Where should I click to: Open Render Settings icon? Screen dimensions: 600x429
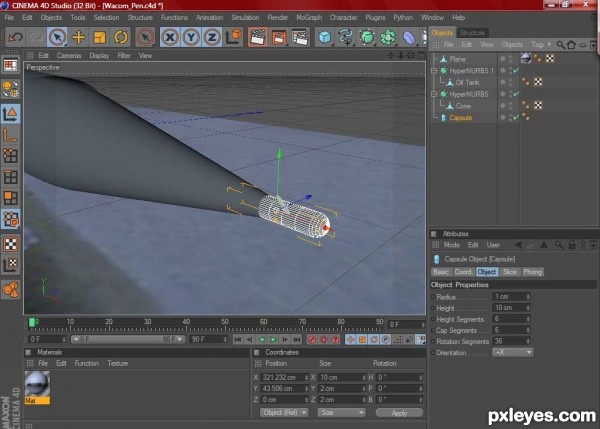click(300, 38)
